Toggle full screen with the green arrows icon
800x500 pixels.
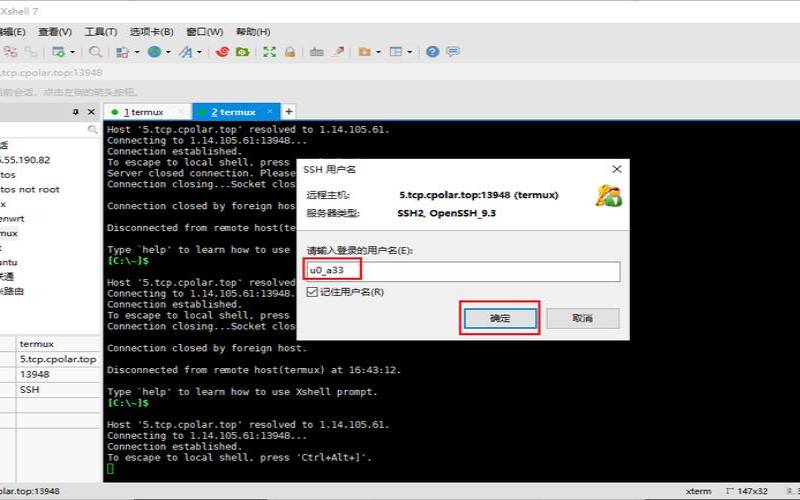point(269,52)
